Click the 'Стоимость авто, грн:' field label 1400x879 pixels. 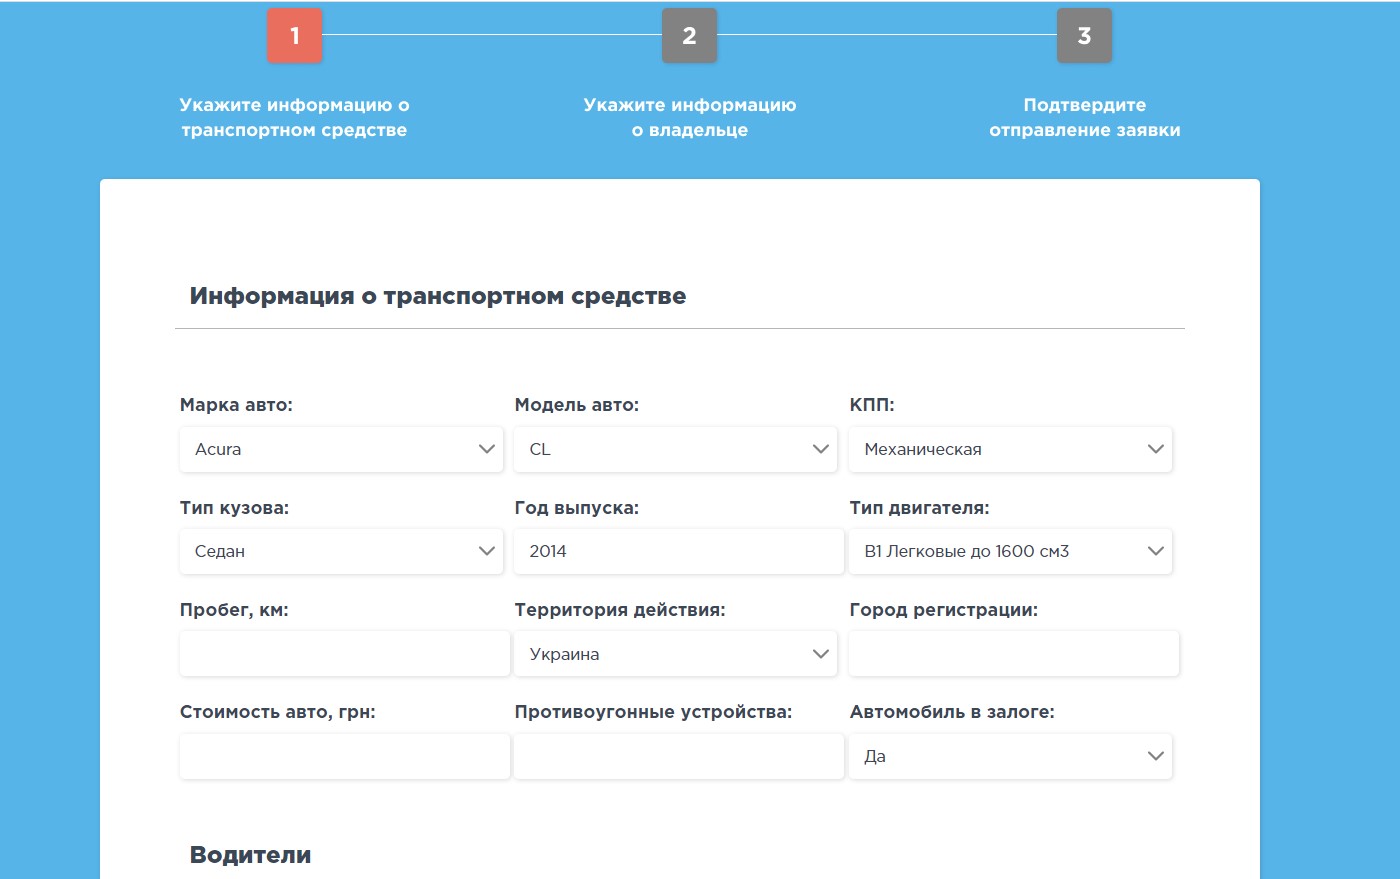point(278,712)
